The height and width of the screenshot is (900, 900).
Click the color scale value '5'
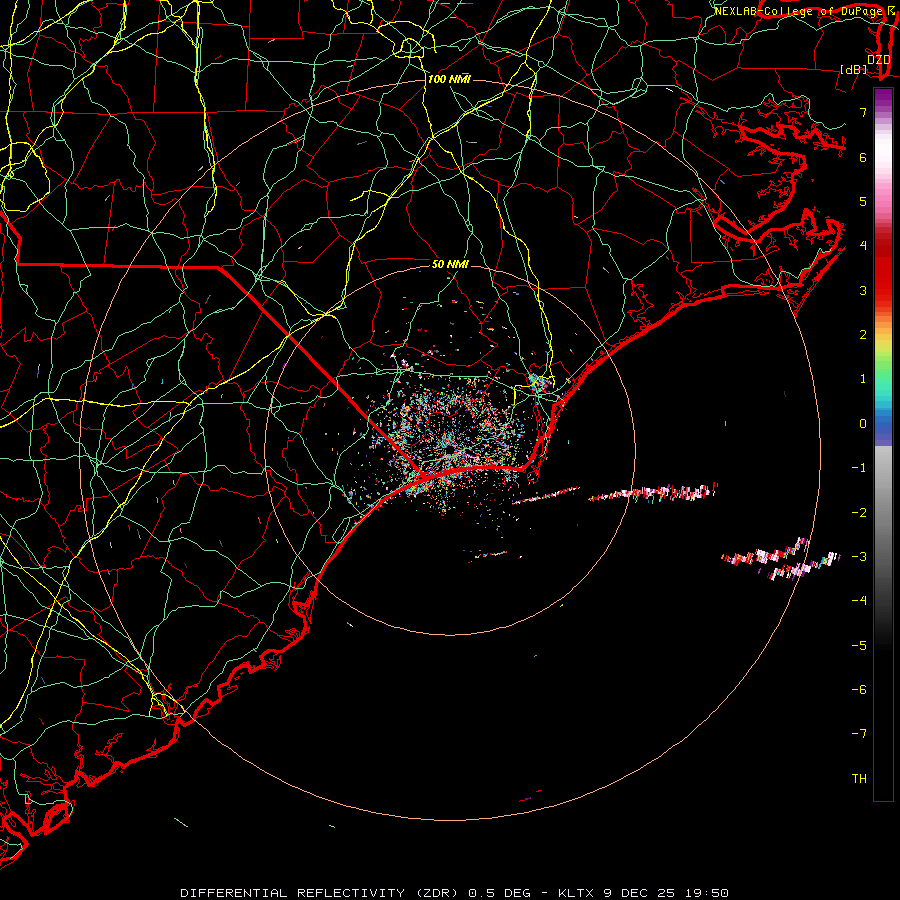coord(863,201)
